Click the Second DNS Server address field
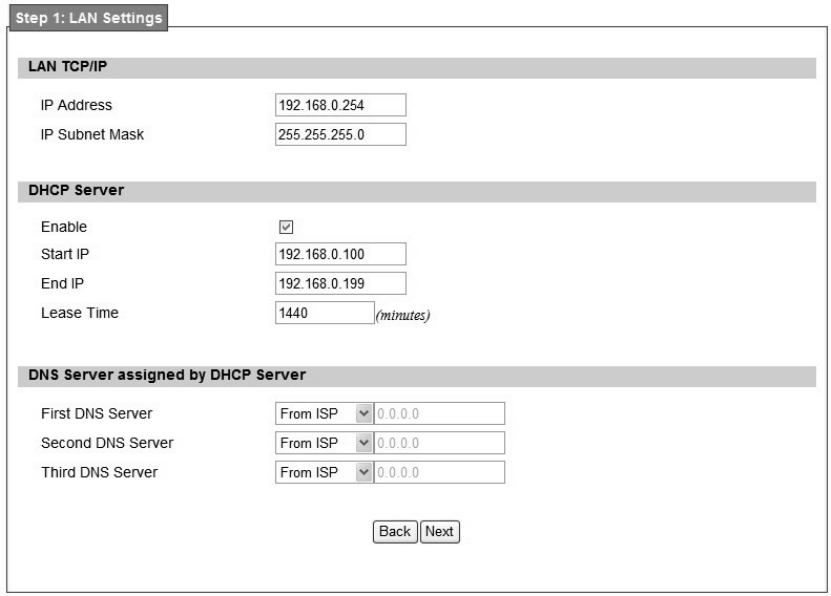The height and width of the screenshot is (596, 831). (x=439, y=443)
